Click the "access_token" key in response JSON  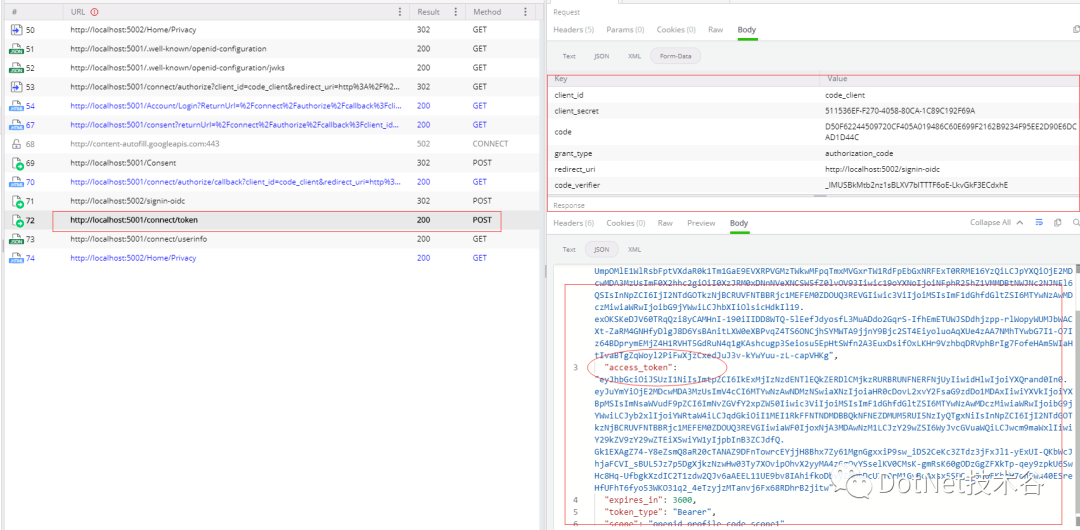click(x=636, y=367)
